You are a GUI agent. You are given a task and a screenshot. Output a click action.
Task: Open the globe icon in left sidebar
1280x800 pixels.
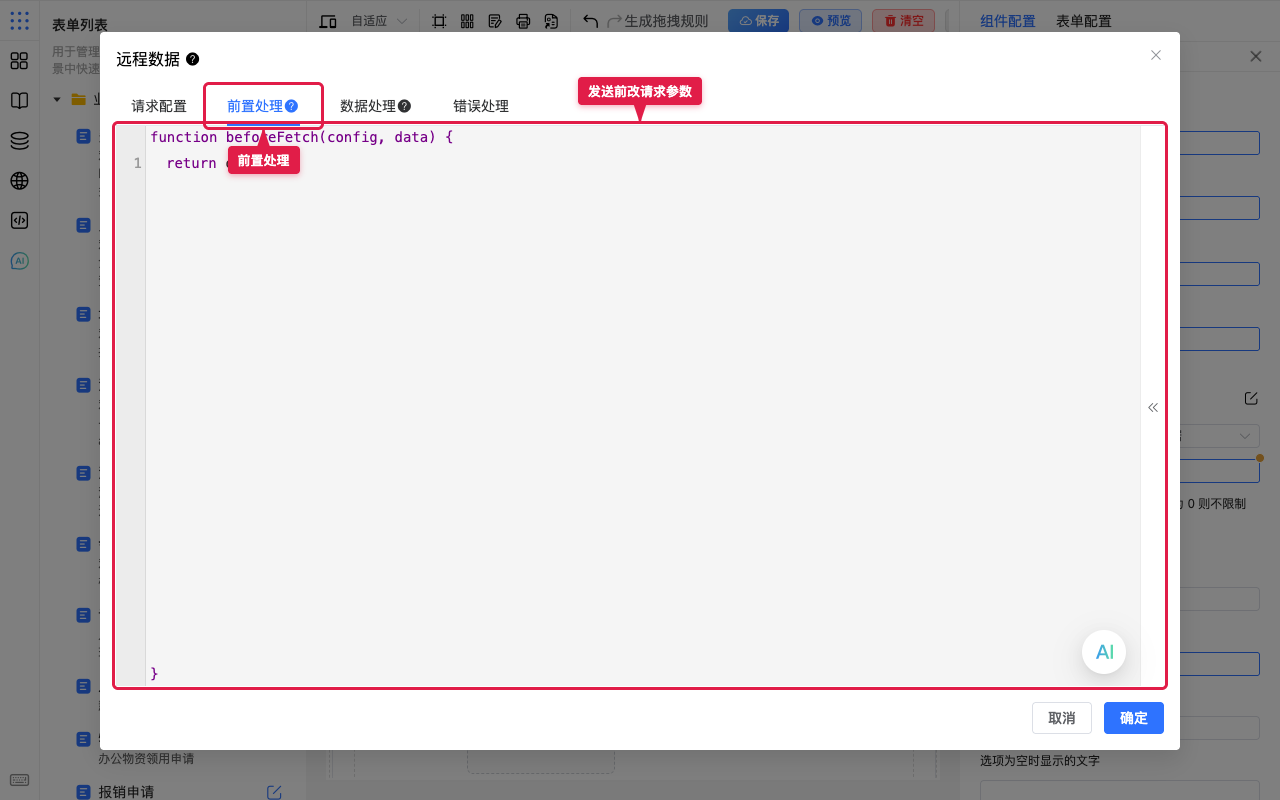[x=19, y=181]
